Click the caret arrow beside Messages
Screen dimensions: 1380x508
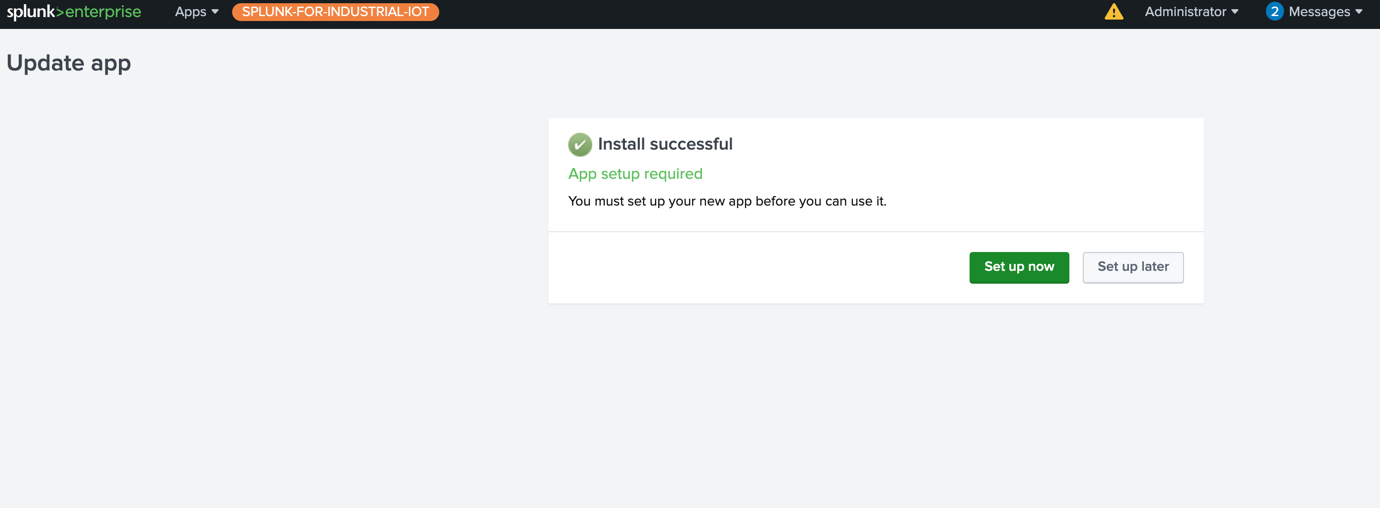pyautogui.click(x=1359, y=12)
